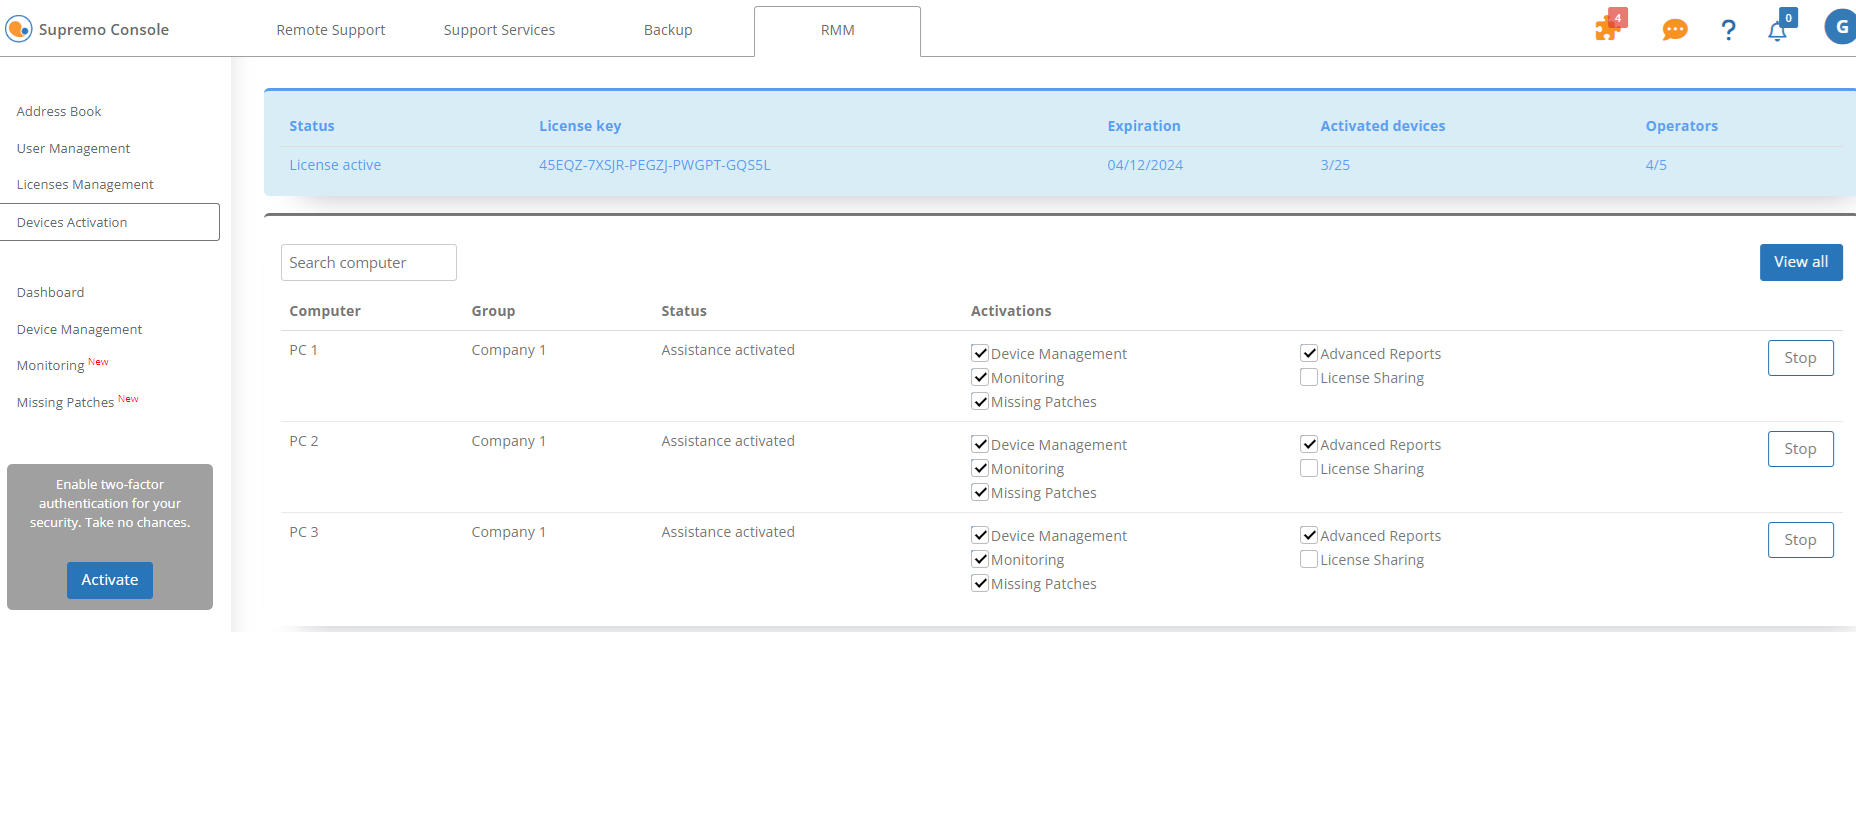The width and height of the screenshot is (1856, 839).
Task: Stop activation for PC 3
Action: tap(1800, 540)
